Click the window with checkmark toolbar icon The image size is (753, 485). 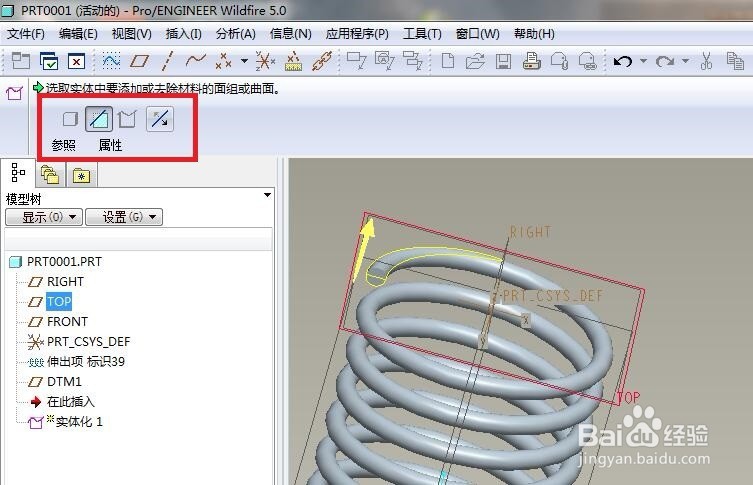(x=49, y=61)
